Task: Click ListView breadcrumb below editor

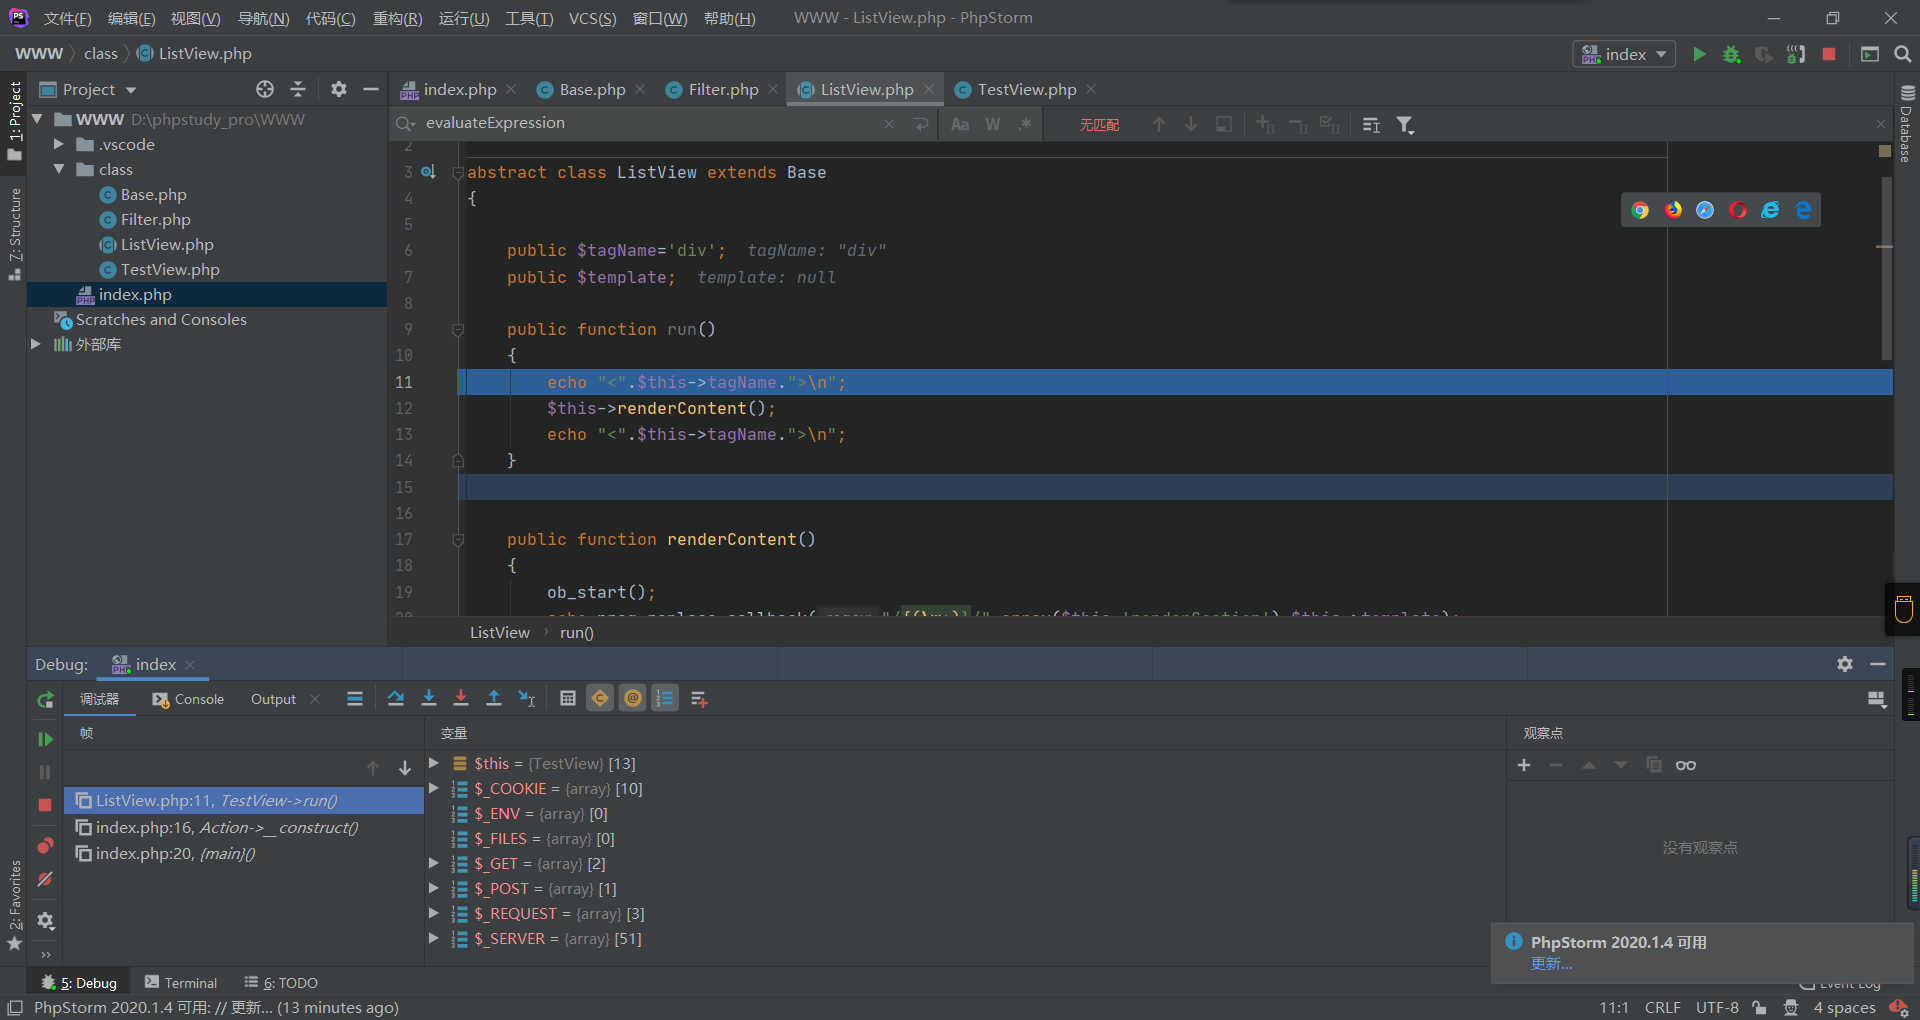Action: 500,632
